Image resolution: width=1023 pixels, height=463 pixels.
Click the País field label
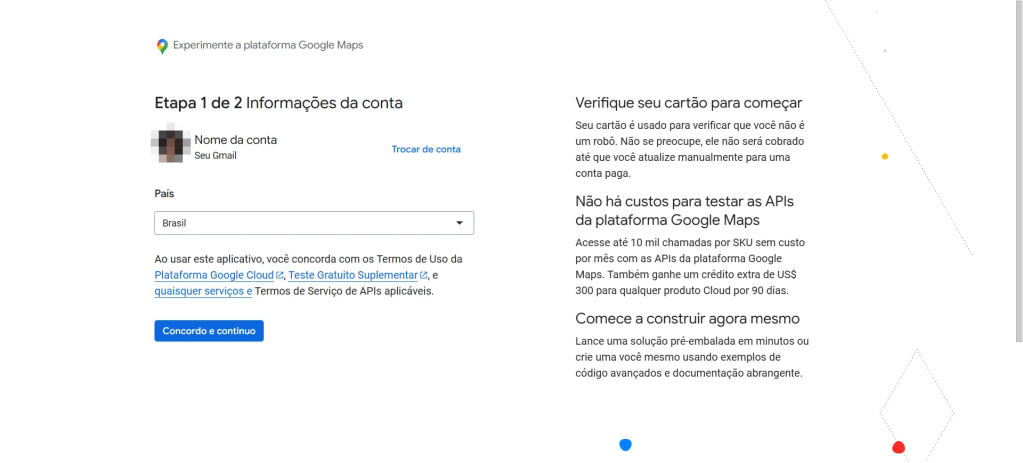point(164,194)
